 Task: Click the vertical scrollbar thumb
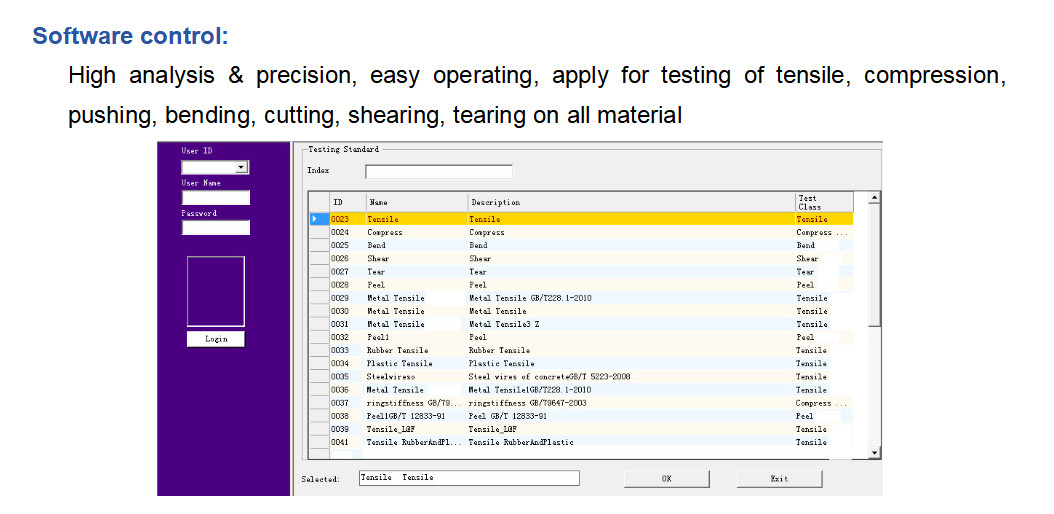point(875,265)
